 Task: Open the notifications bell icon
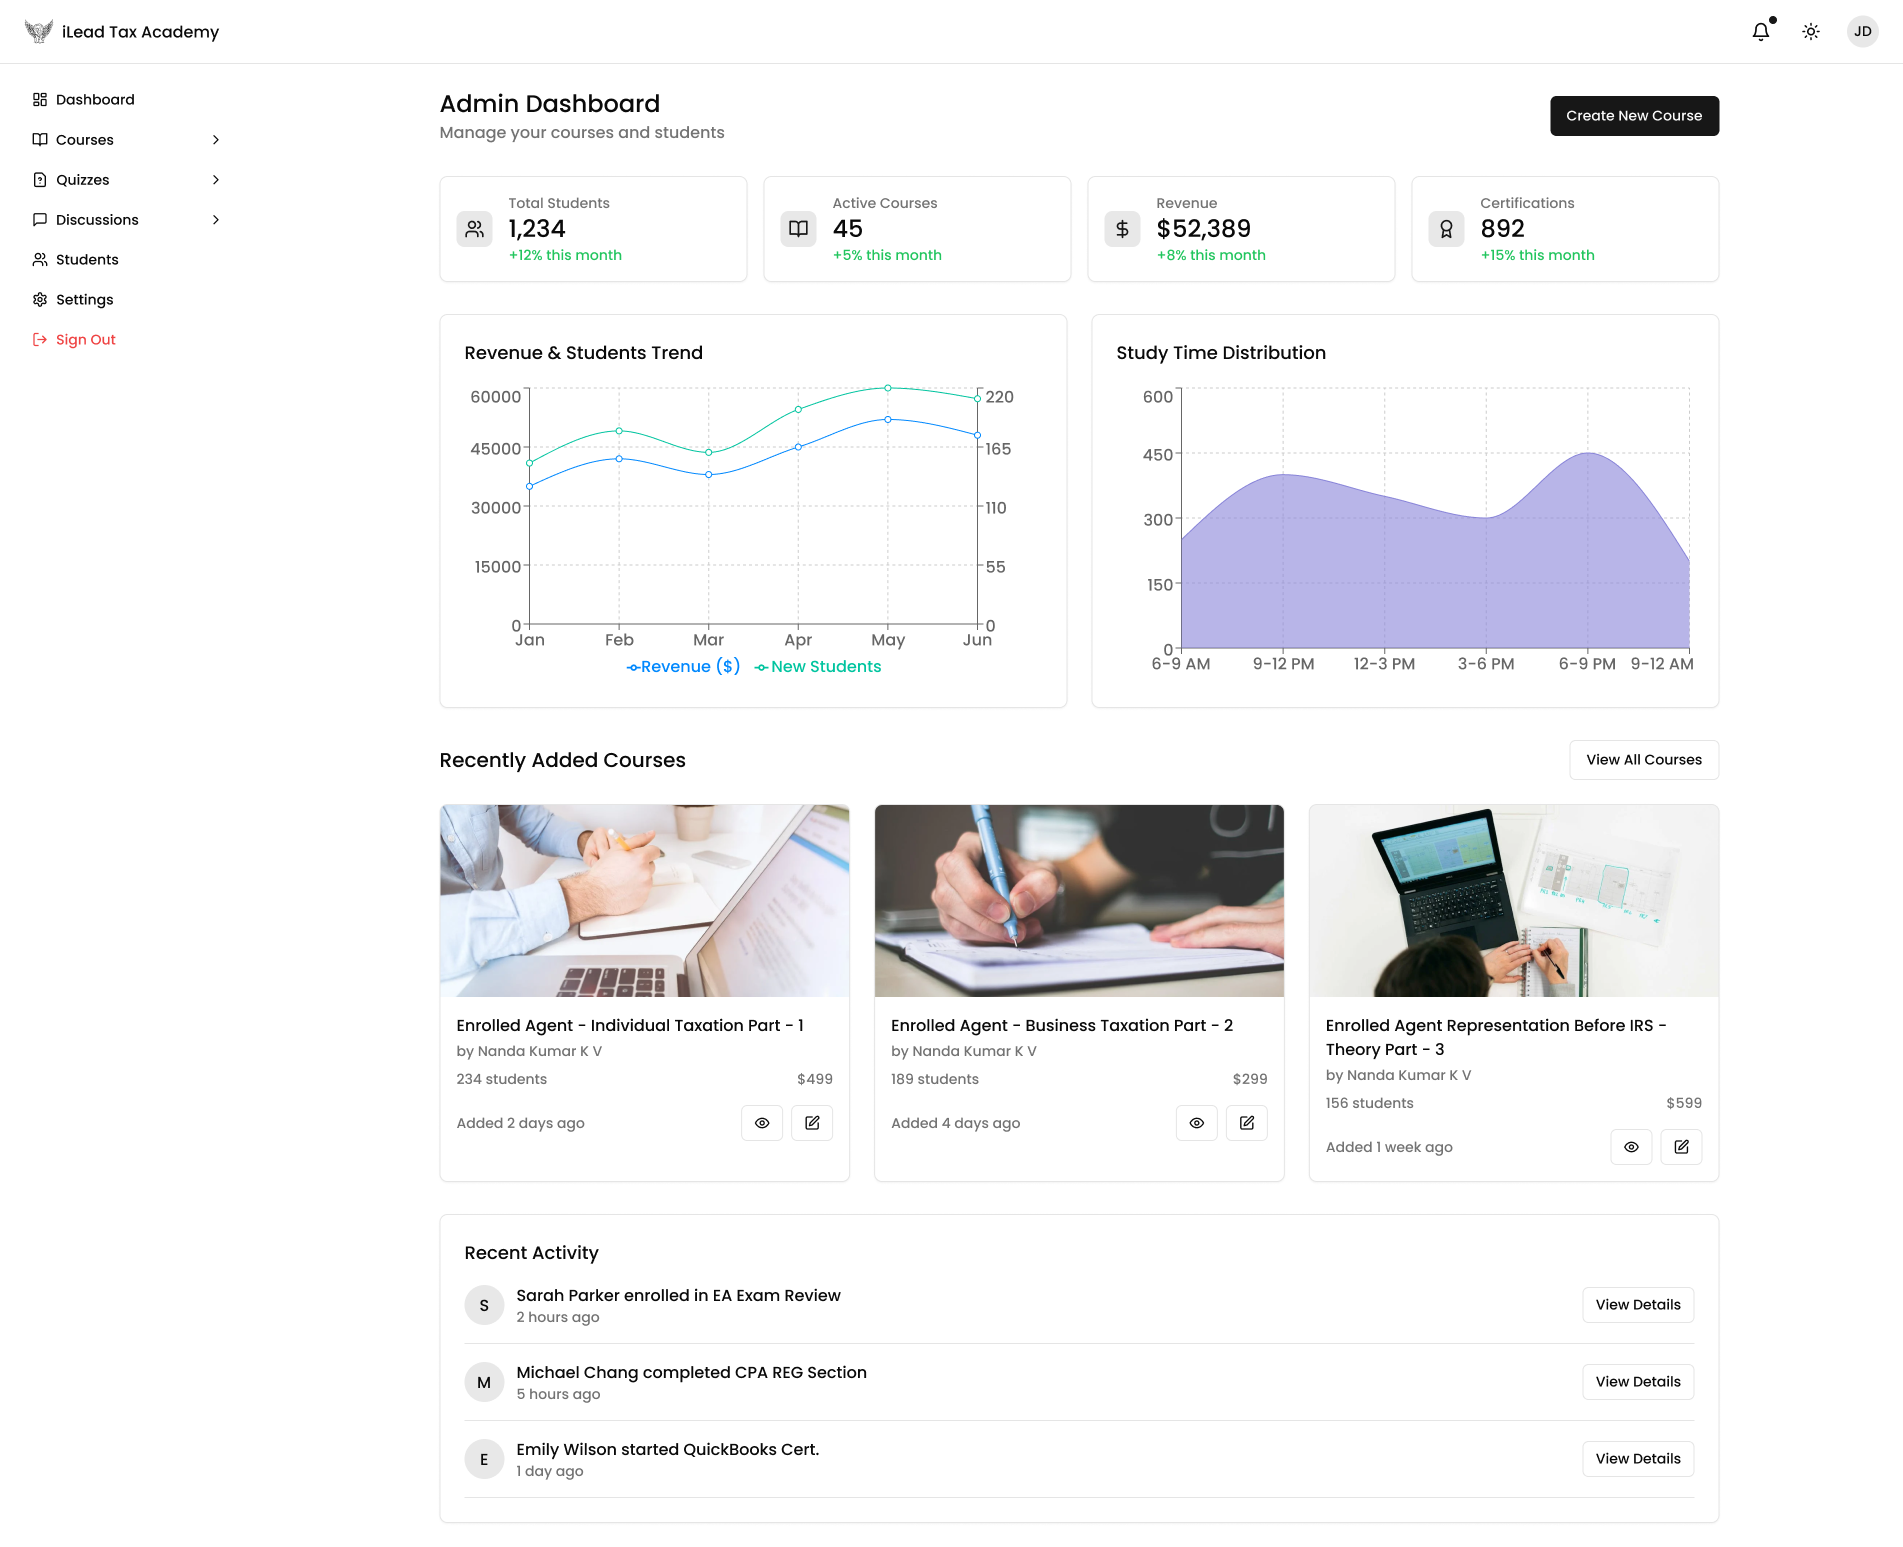pyautogui.click(x=1760, y=32)
